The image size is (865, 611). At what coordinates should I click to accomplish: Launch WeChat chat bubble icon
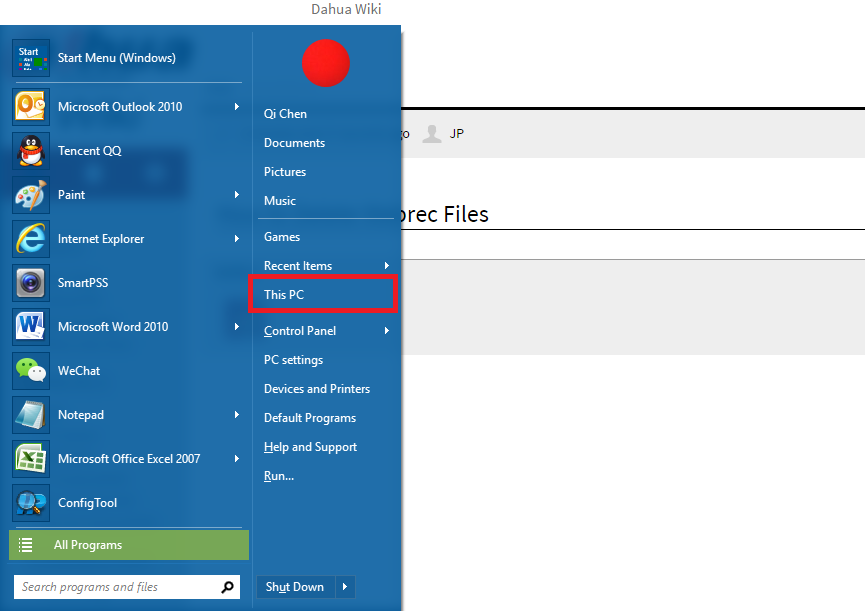pyautogui.click(x=31, y=371)
